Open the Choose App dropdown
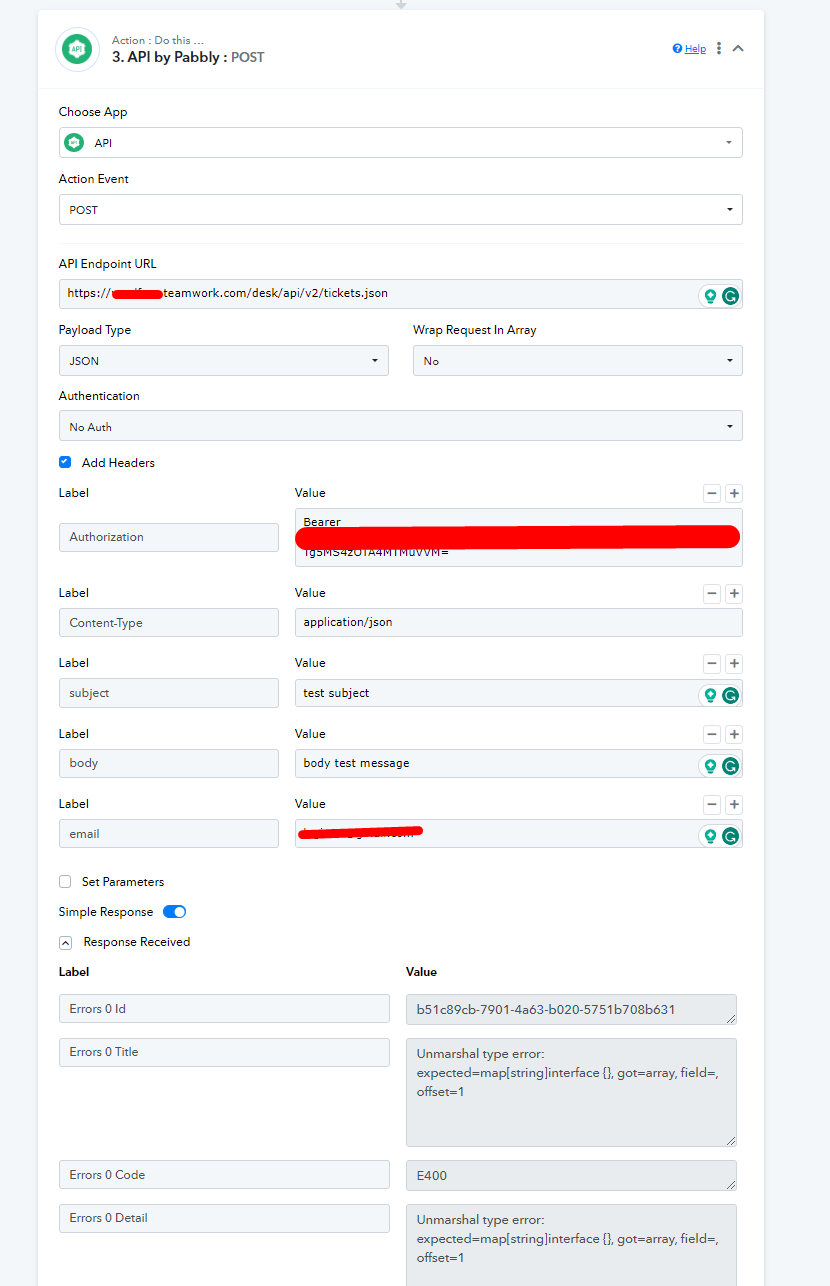The height and width of the screenshot is (1286, 830). click(400, 143)
